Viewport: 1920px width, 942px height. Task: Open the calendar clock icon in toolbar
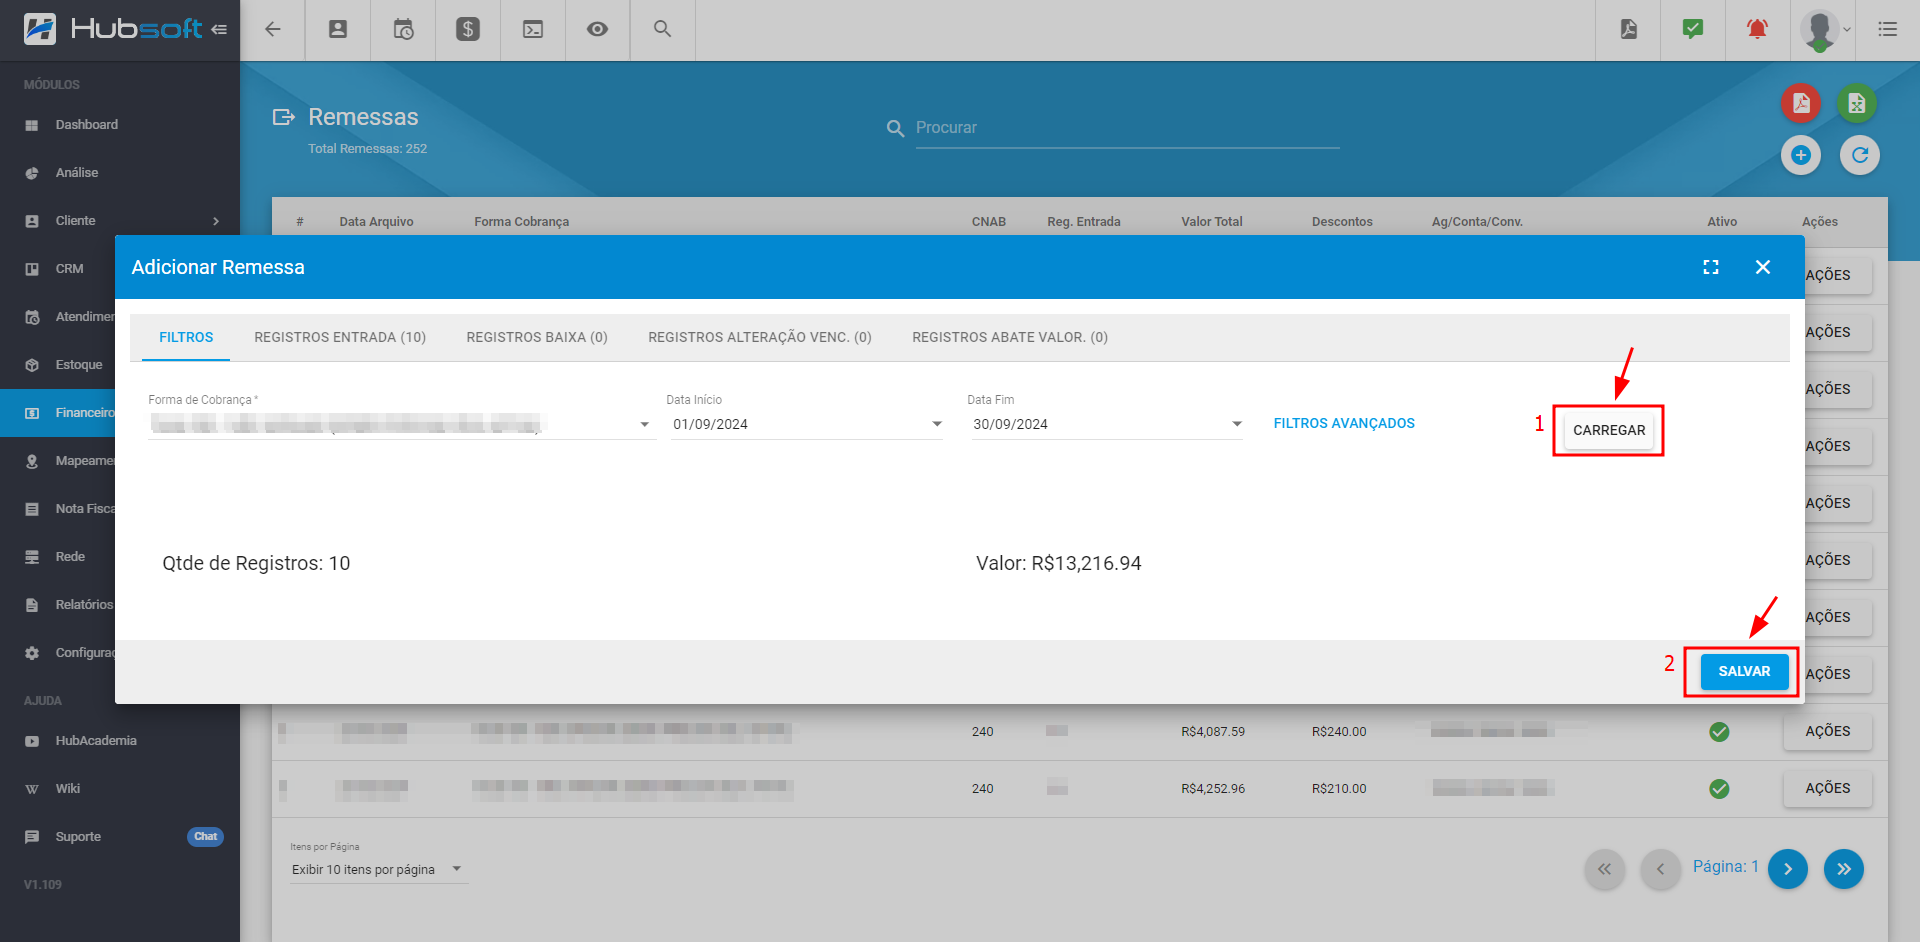403,29
